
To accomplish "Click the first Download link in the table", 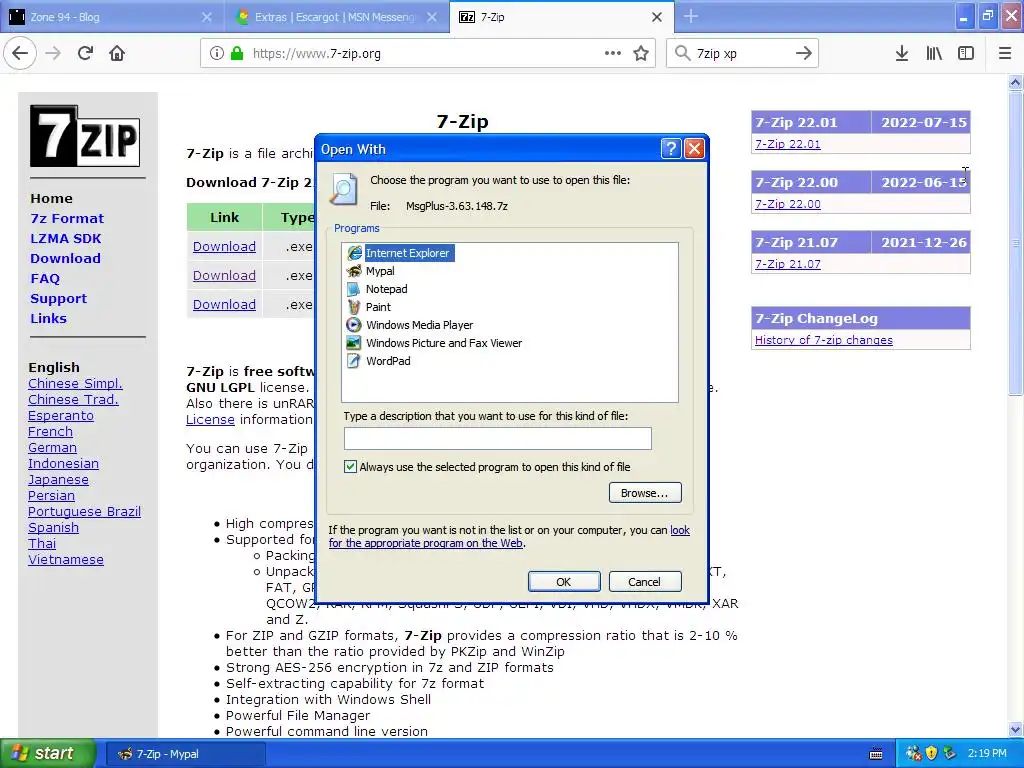I will (x=224, y=246).
